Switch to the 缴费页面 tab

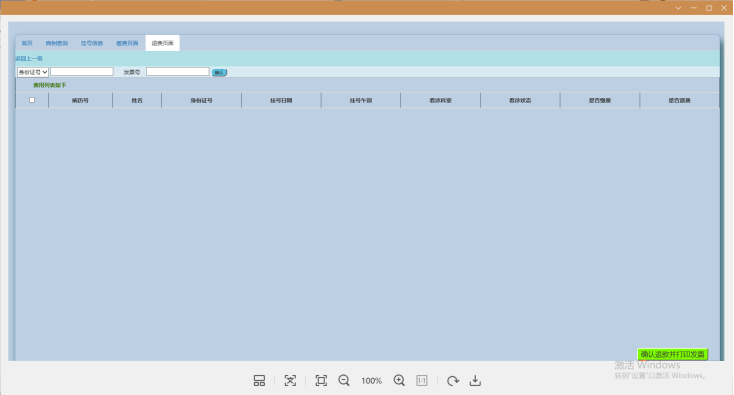pos(127,43)
